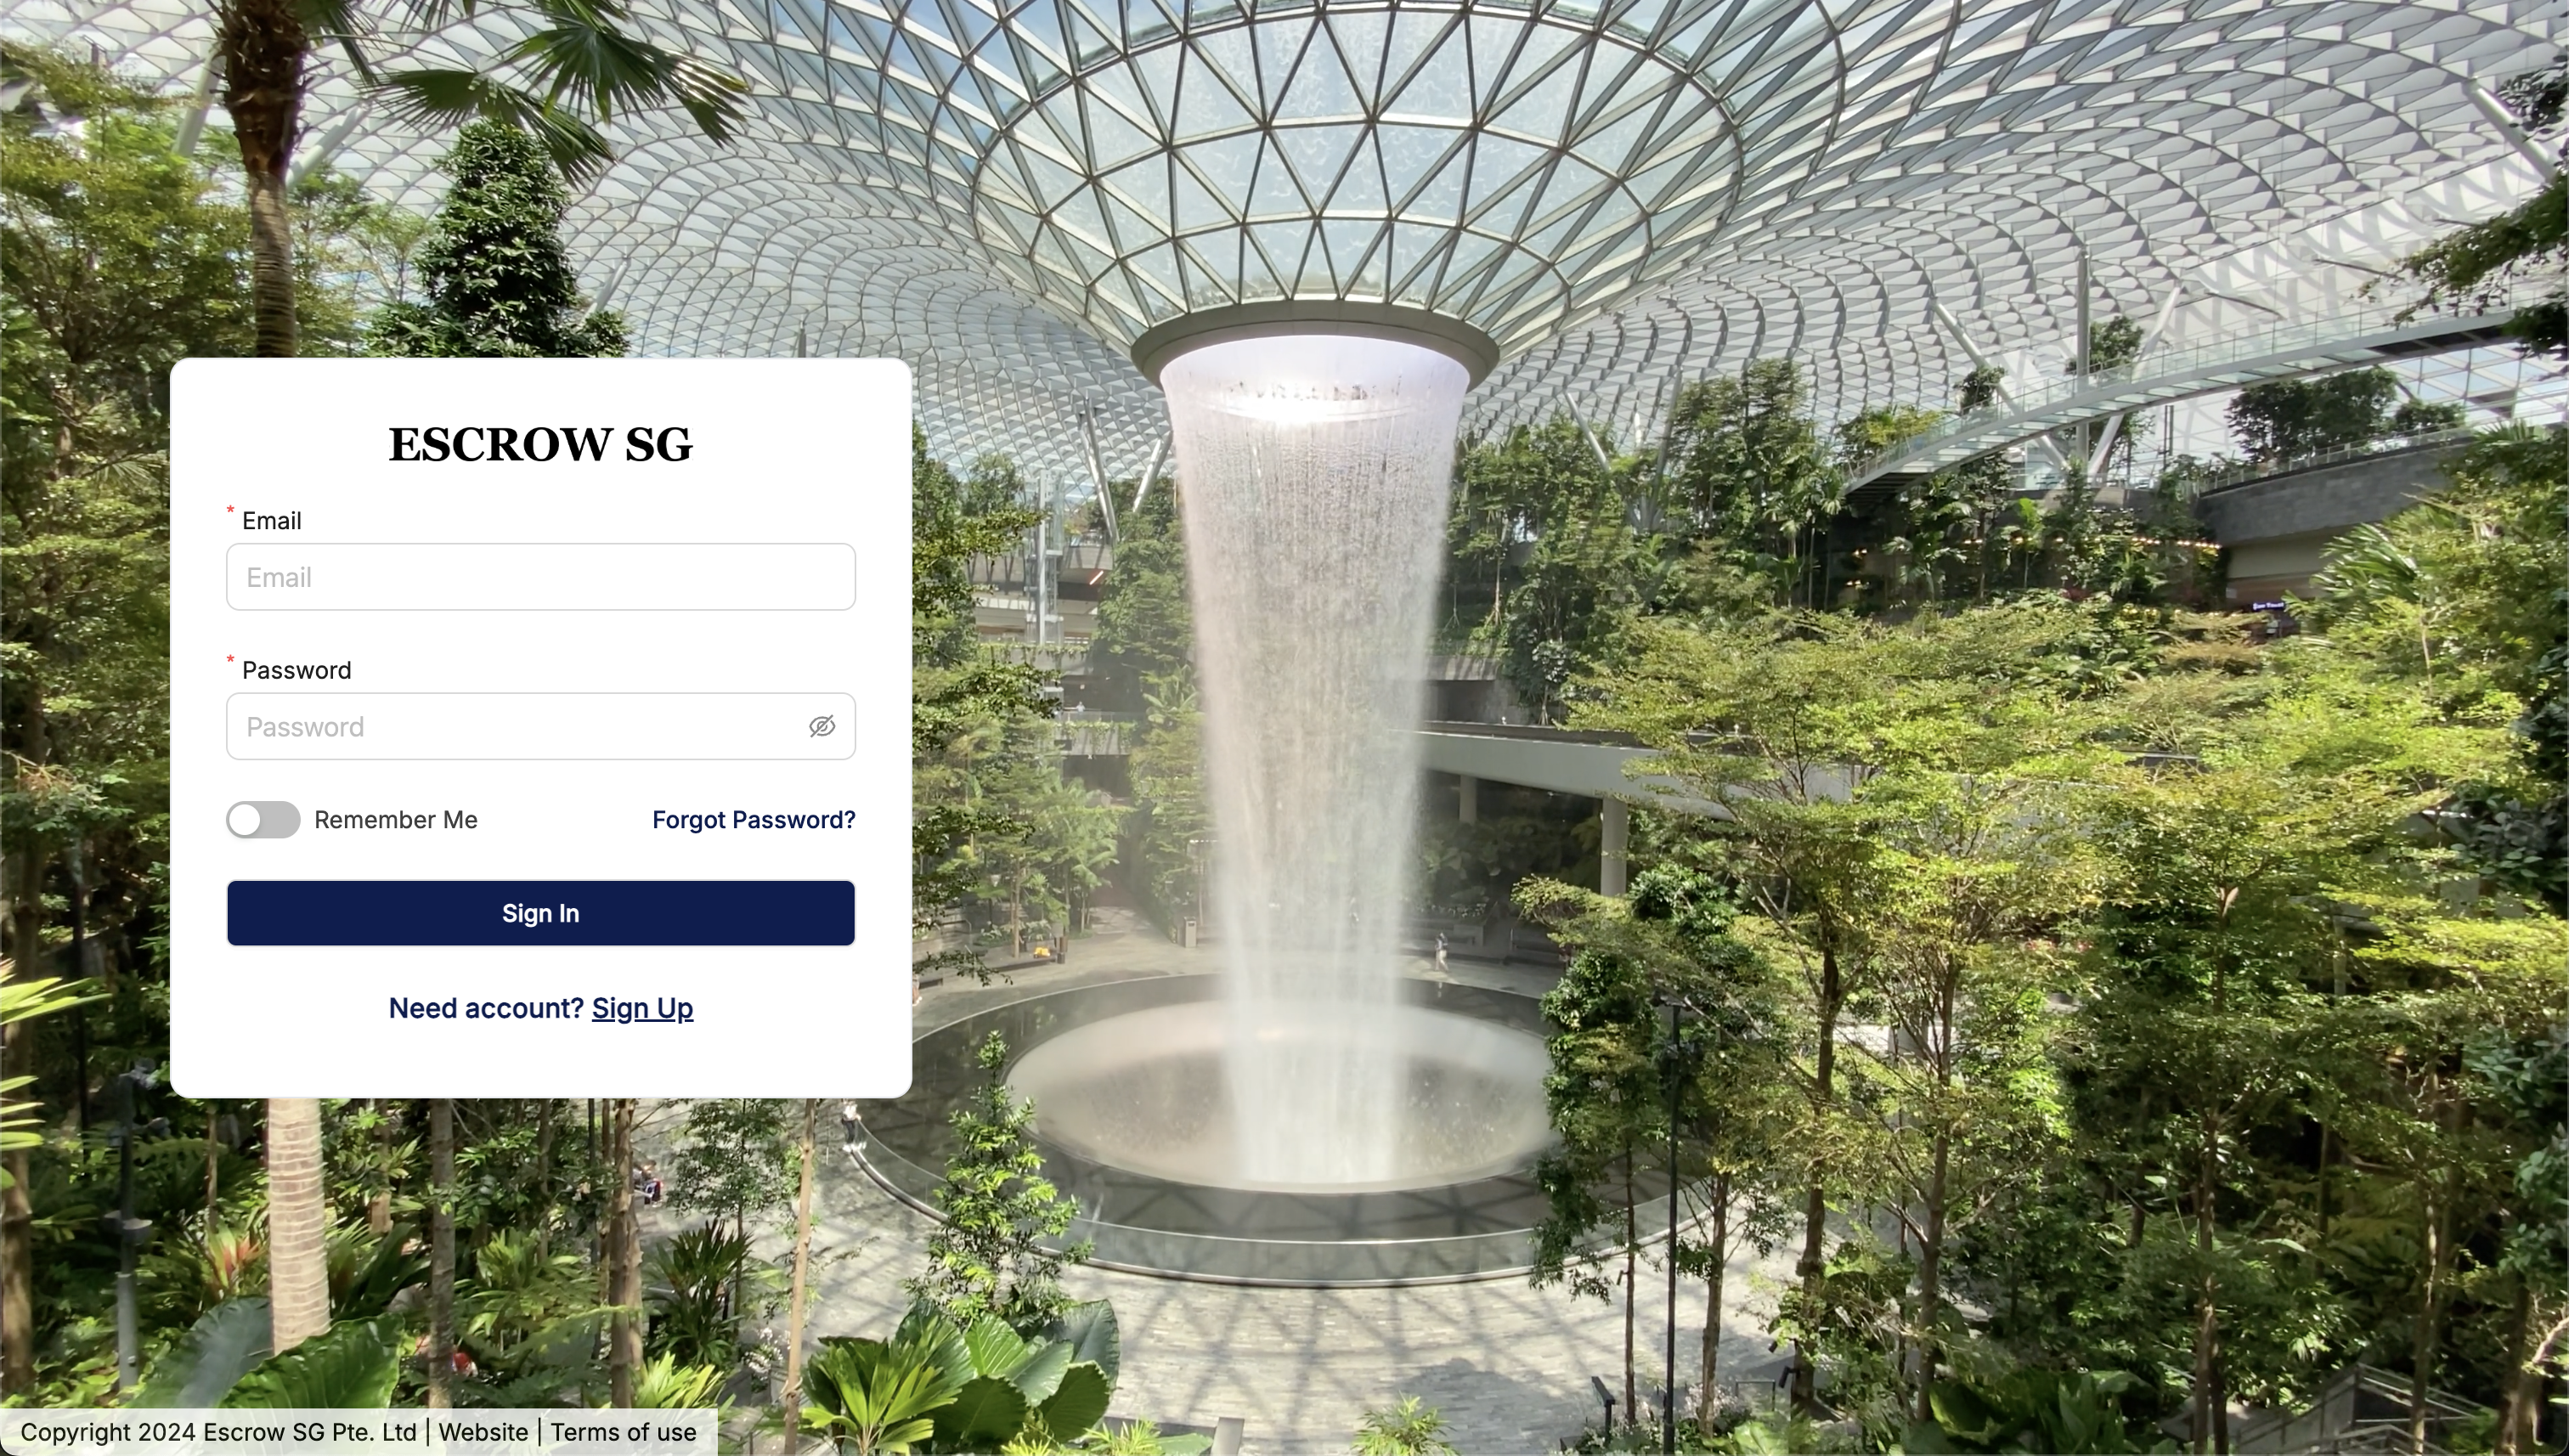
Task: Click the Email field label
Action: [272, 521]
